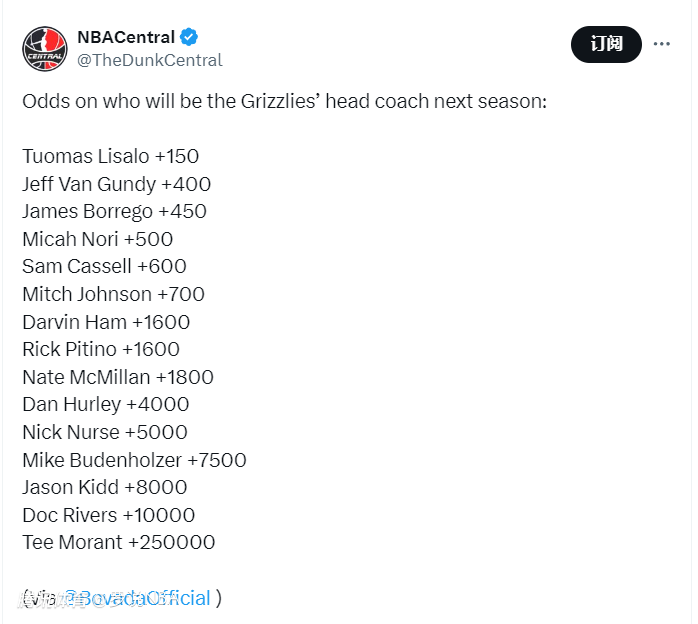Click the Tee Morant +250000 line
Viewport: 698px width, 624px height.
118,543
